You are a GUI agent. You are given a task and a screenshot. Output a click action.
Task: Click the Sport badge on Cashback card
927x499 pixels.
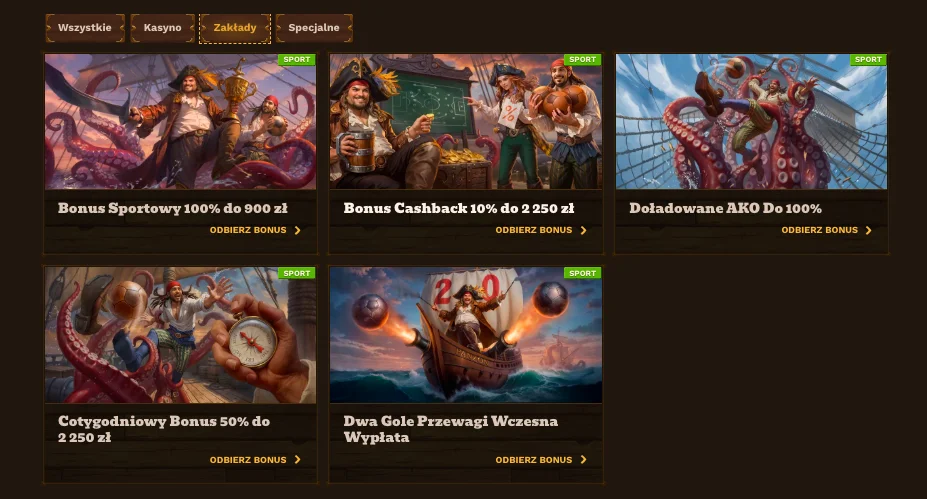[582, 60]
